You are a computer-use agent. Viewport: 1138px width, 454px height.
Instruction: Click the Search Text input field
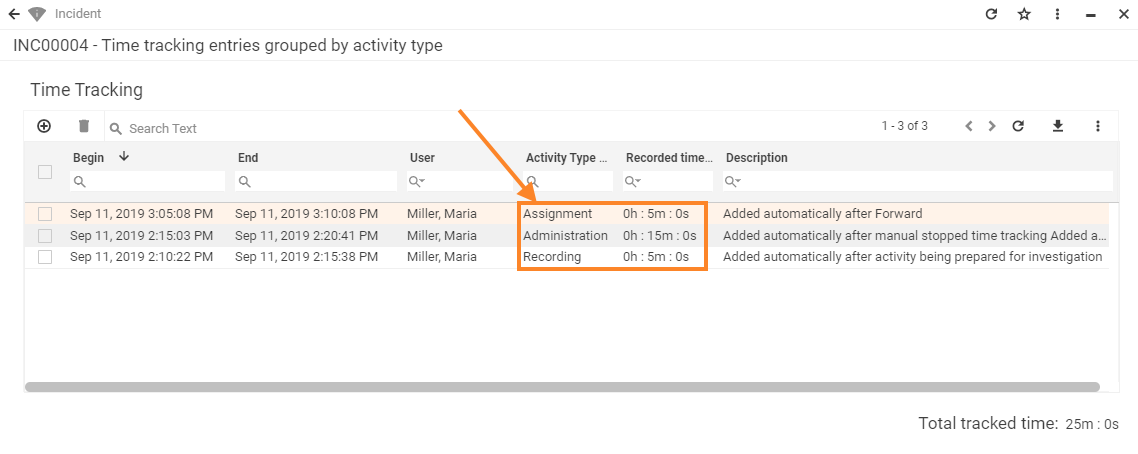(x=300, y=128)
